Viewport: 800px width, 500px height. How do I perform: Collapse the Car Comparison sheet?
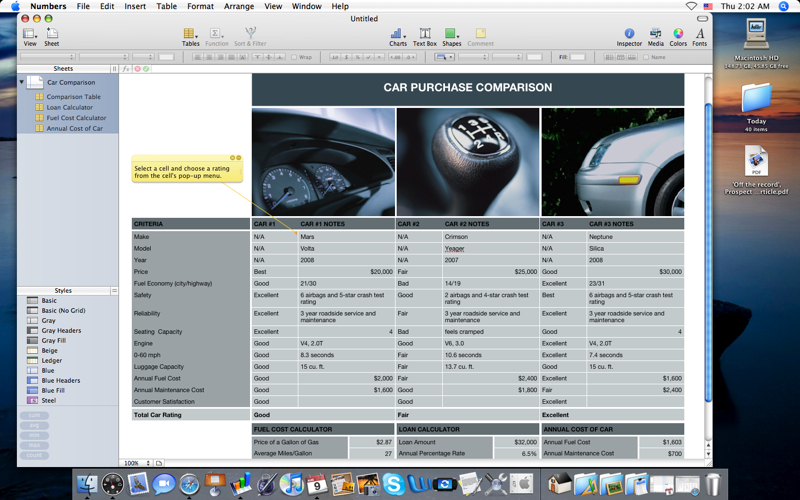22,83
